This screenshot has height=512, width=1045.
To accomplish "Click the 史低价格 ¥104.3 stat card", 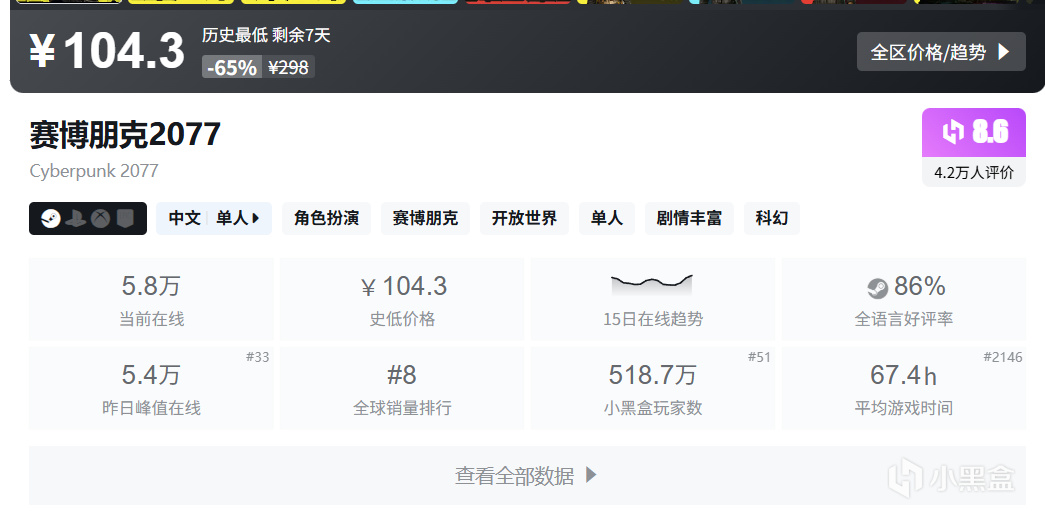I will (402, 299).
